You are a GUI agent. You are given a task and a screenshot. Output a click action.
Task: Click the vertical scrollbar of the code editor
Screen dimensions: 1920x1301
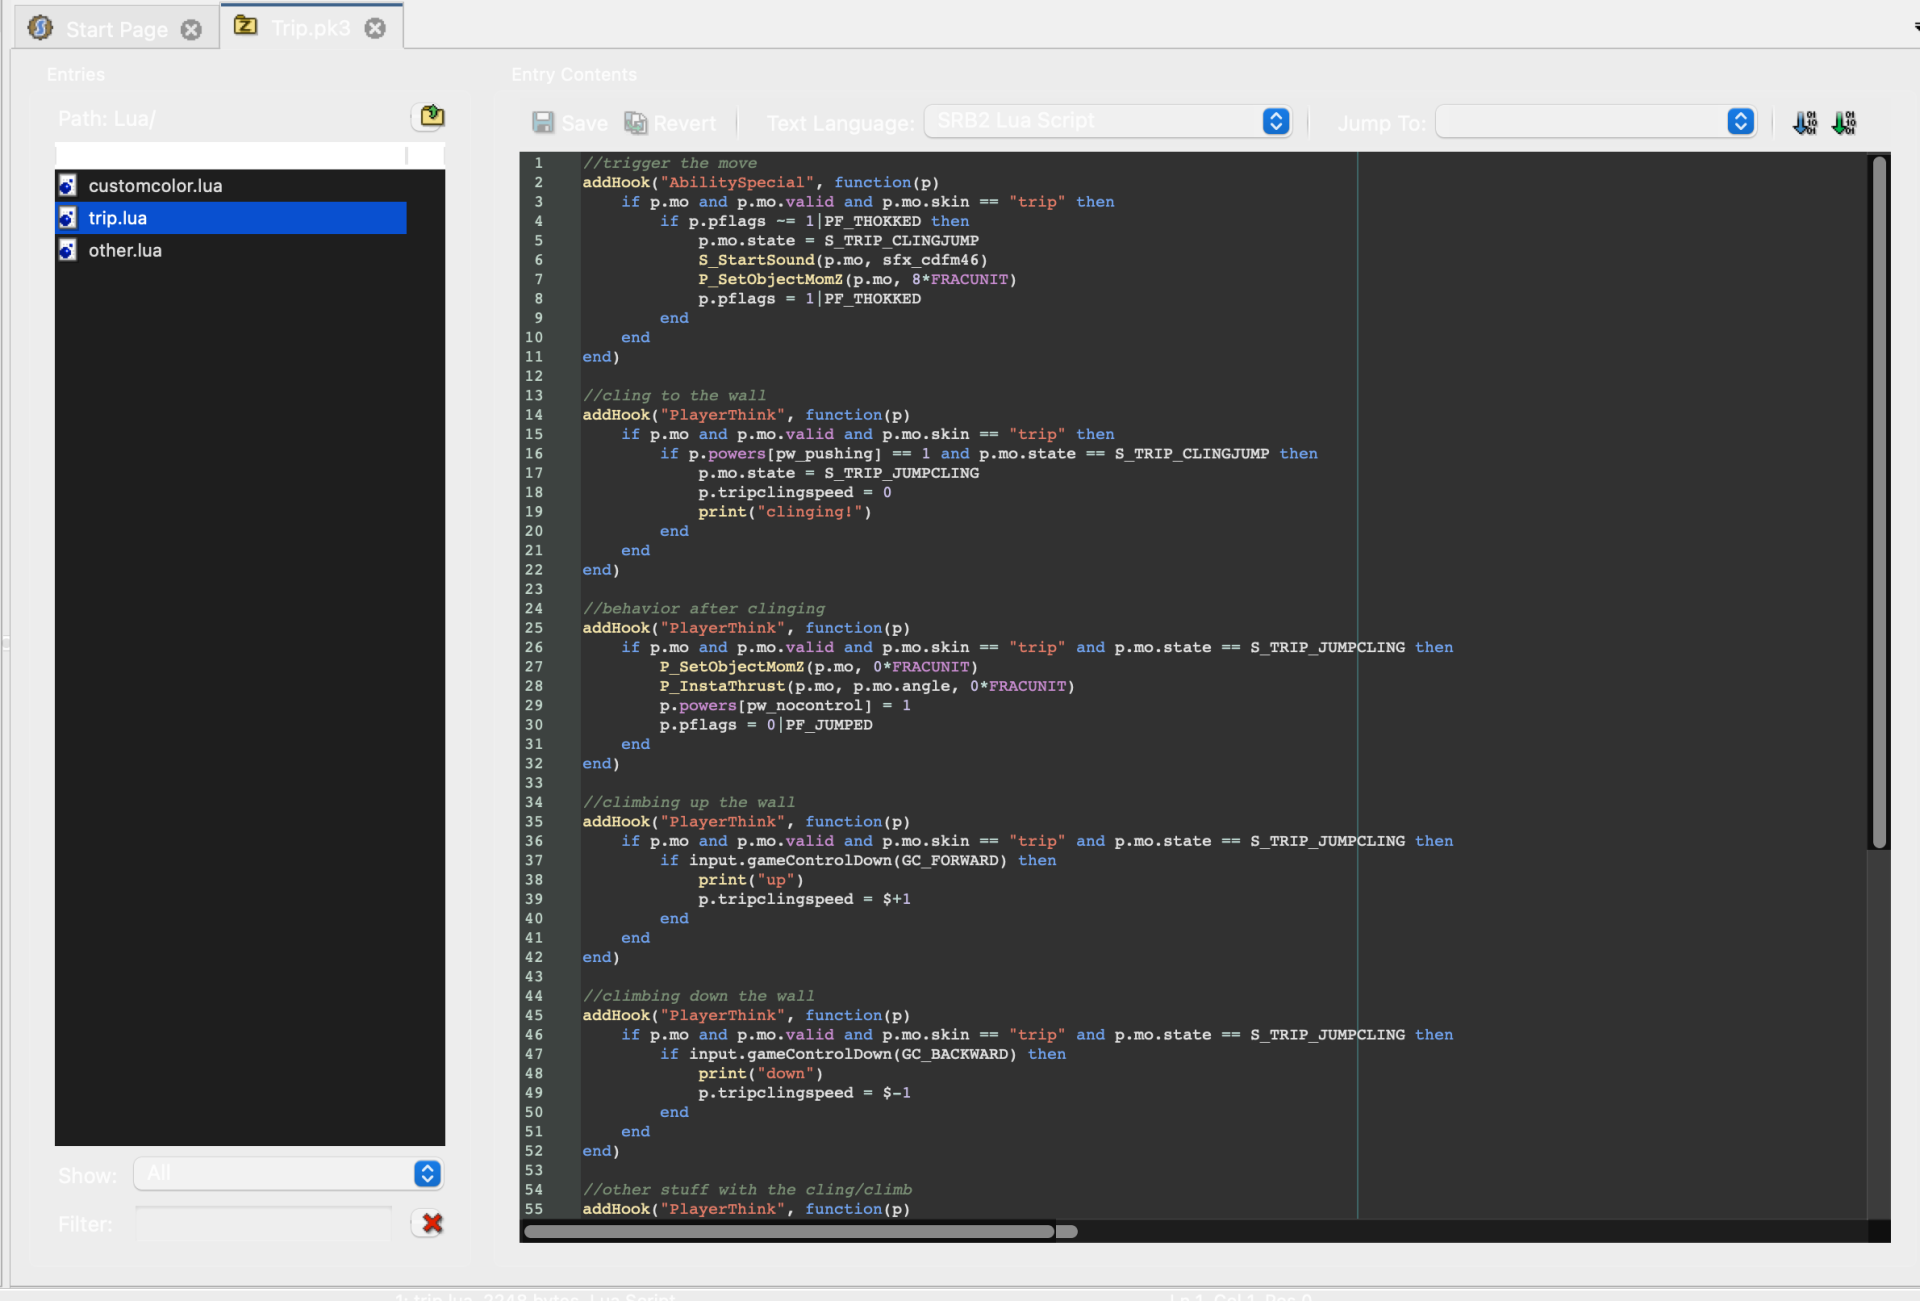(1880, 503)
